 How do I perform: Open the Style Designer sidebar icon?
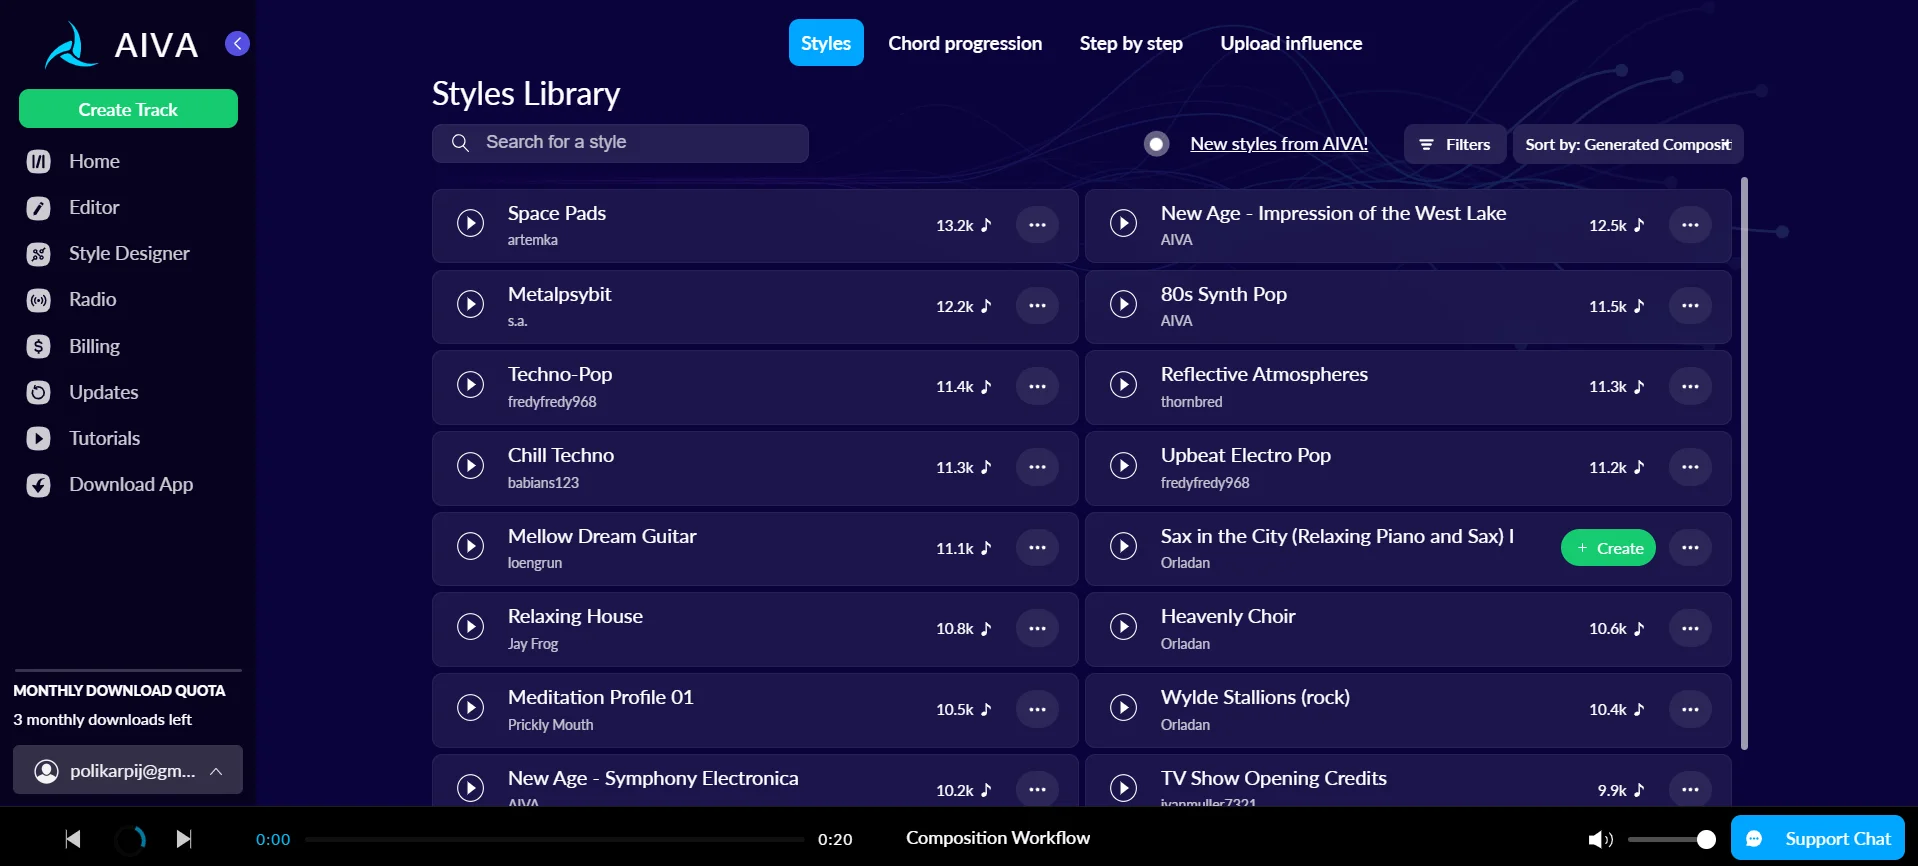click(38, 254)
